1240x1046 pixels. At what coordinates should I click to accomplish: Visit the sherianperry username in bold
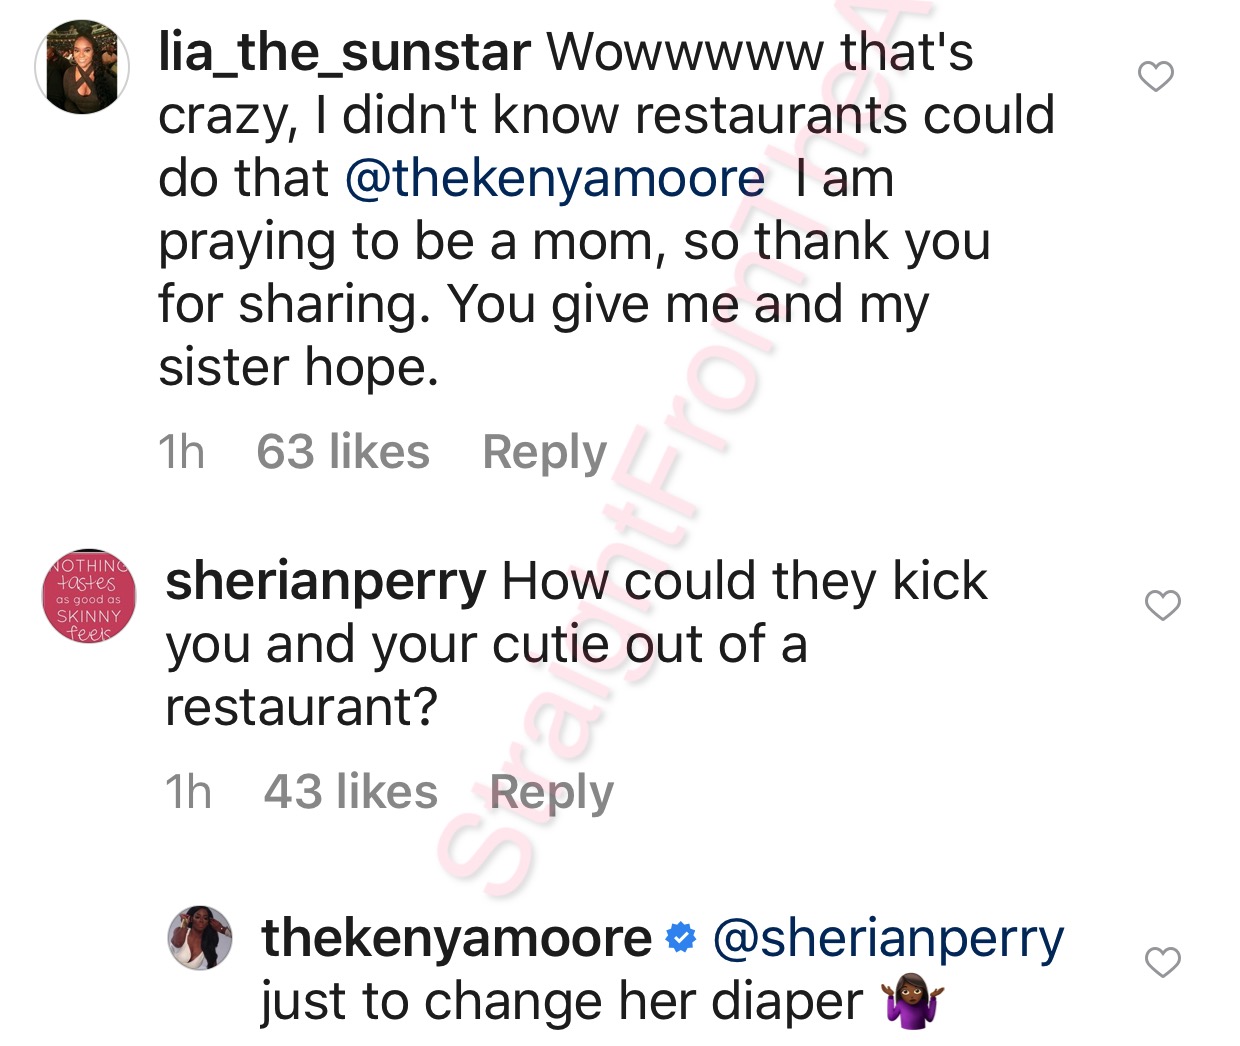326,581
